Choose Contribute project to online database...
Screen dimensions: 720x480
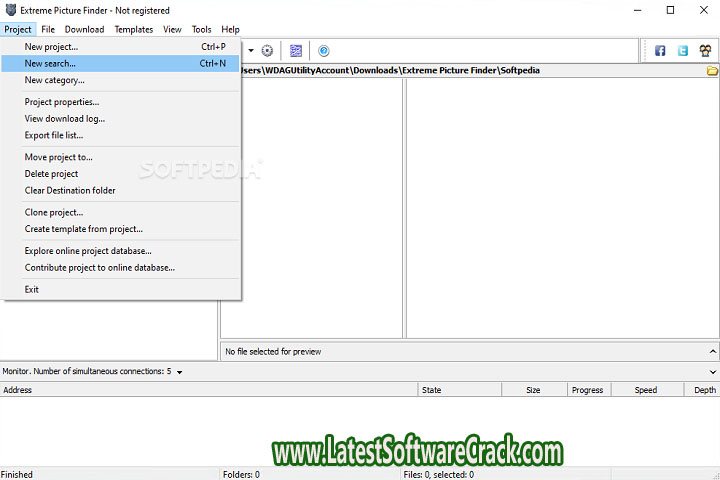121,267
